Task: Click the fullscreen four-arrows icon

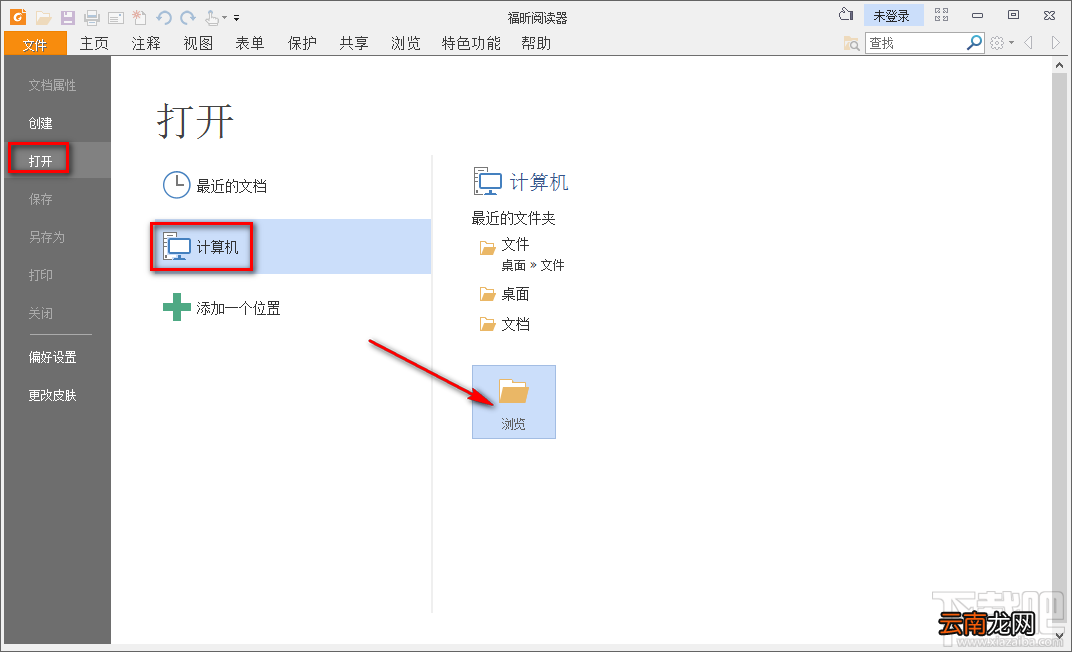Action: 941,15
